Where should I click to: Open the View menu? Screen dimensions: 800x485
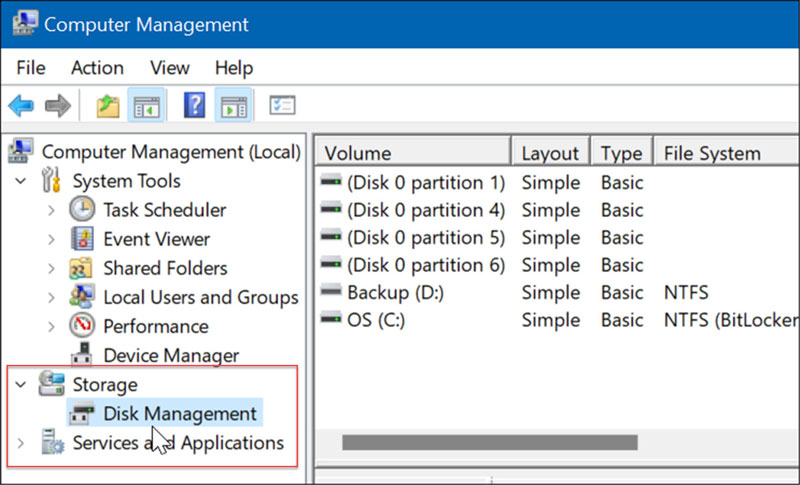point(169,68)
